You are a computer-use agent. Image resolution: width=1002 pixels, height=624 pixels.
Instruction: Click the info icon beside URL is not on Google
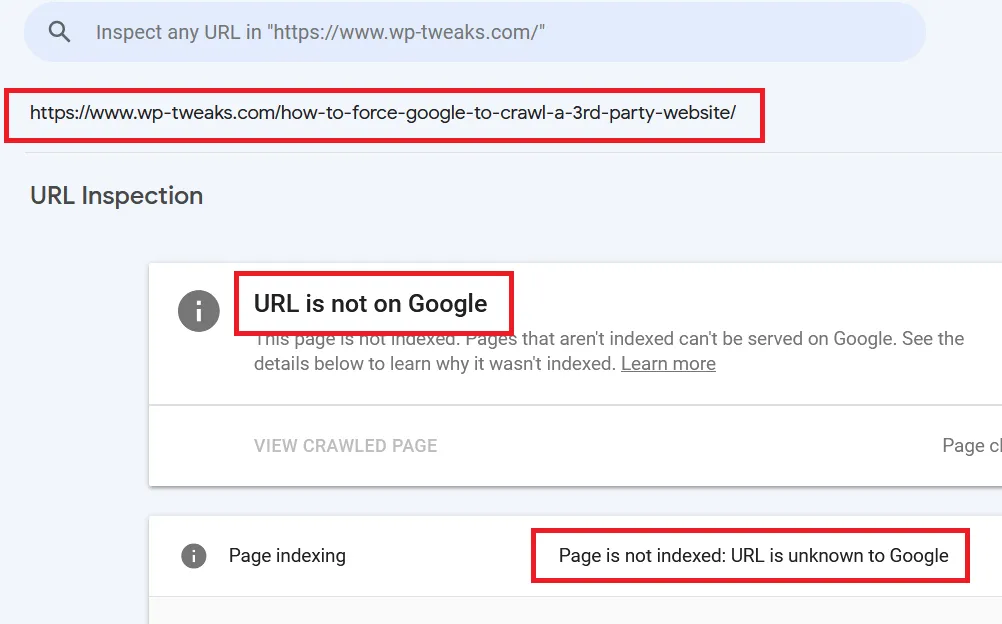(199, 311)
